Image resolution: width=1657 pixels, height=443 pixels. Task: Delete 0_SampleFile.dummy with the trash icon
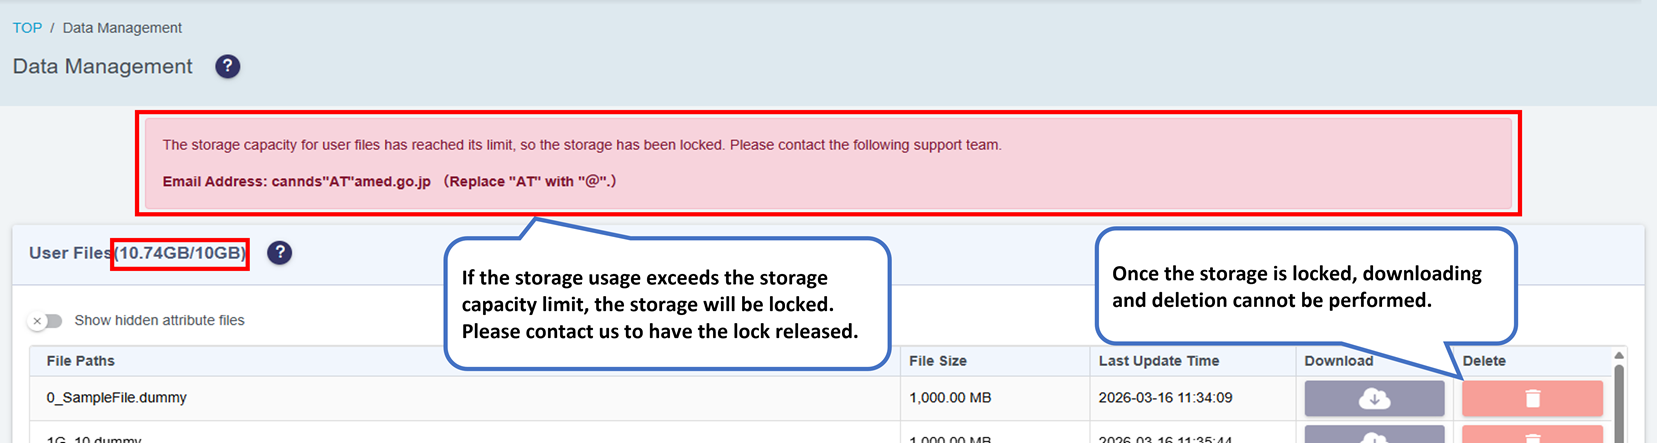(x=1532, y=398)
